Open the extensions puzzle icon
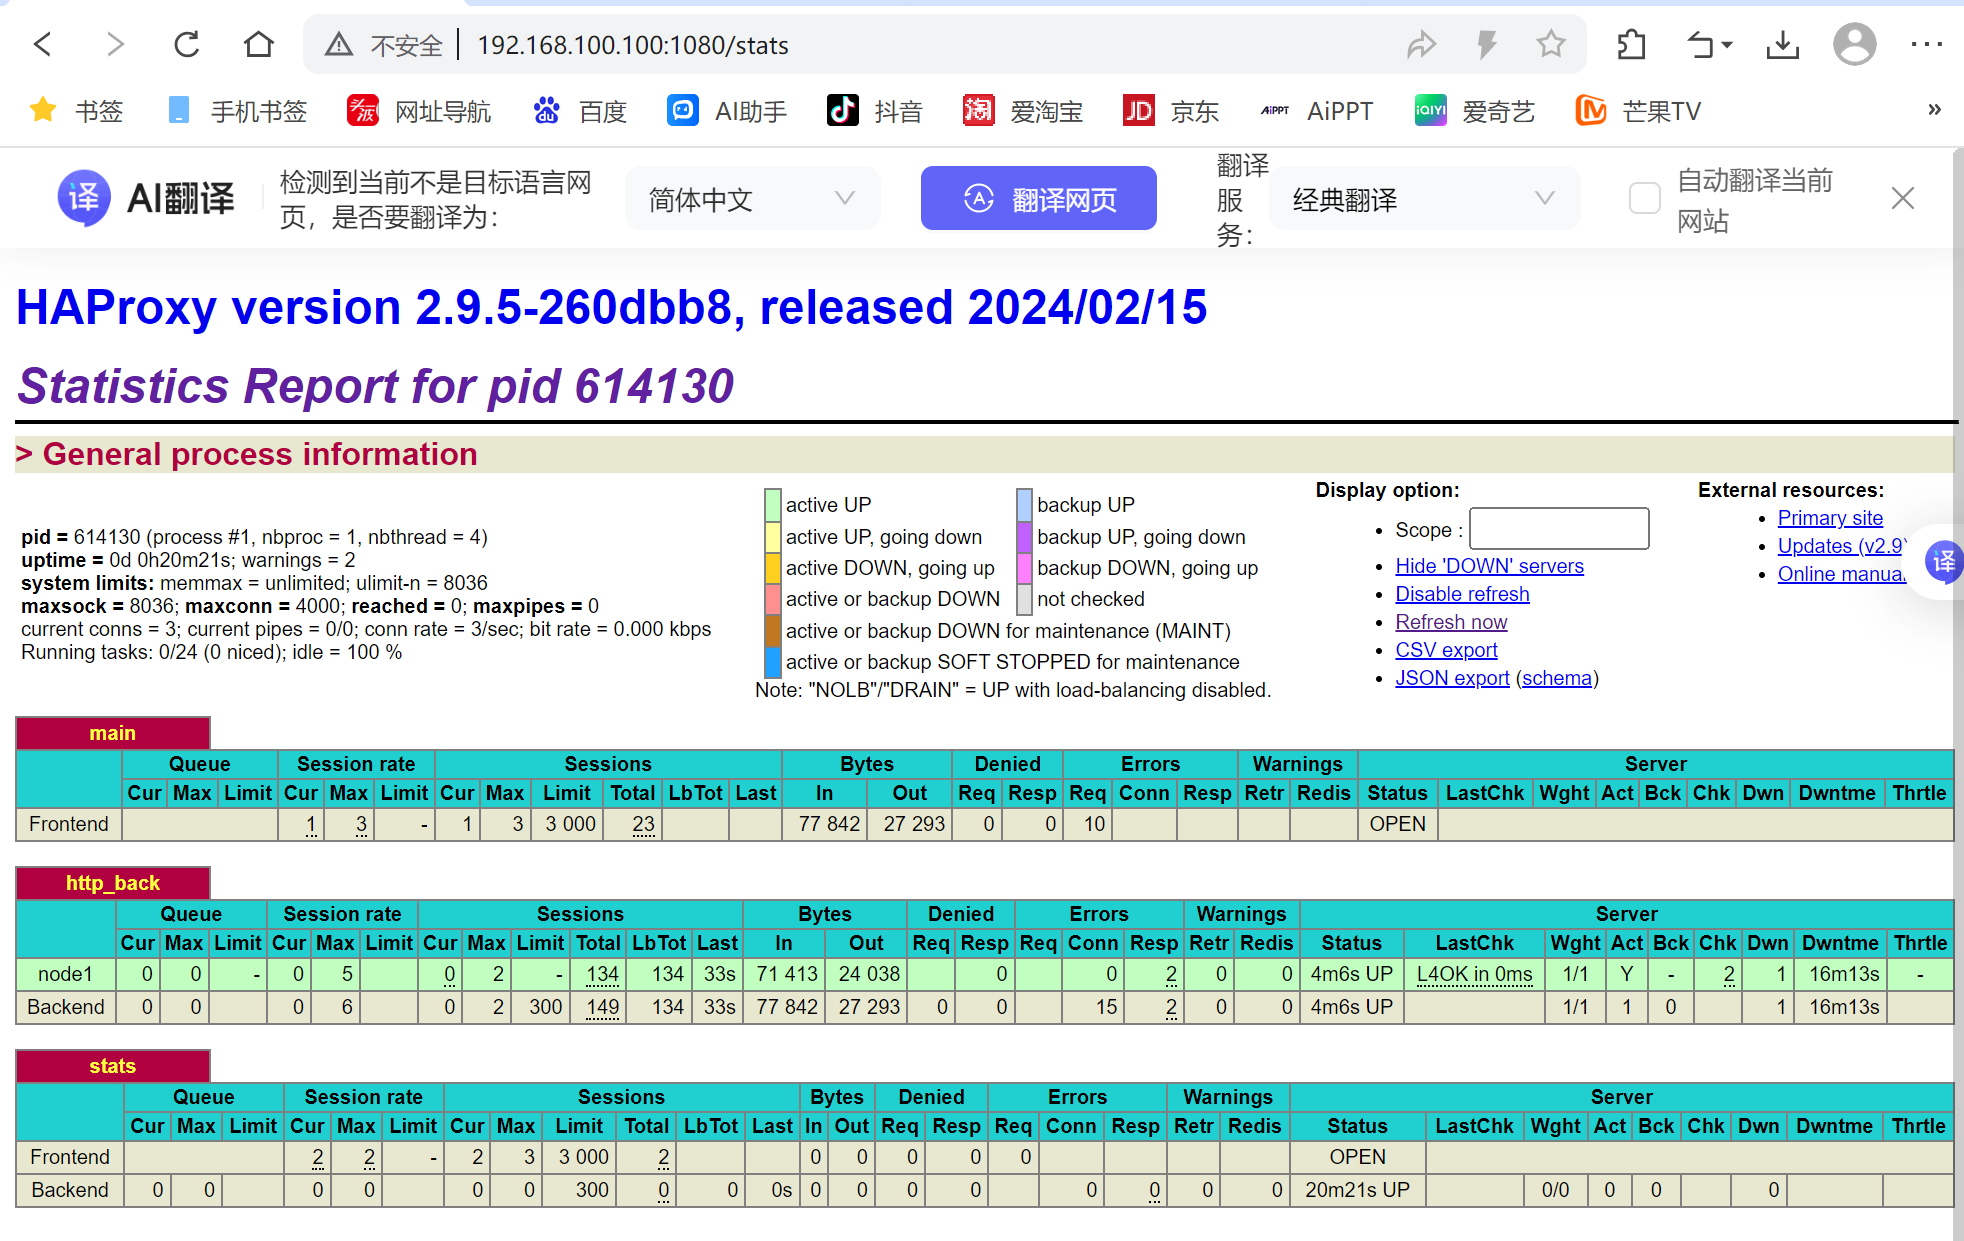Image resolution: width=1964 pixels, height=1241 pixels. click(x=1631, y=45)
